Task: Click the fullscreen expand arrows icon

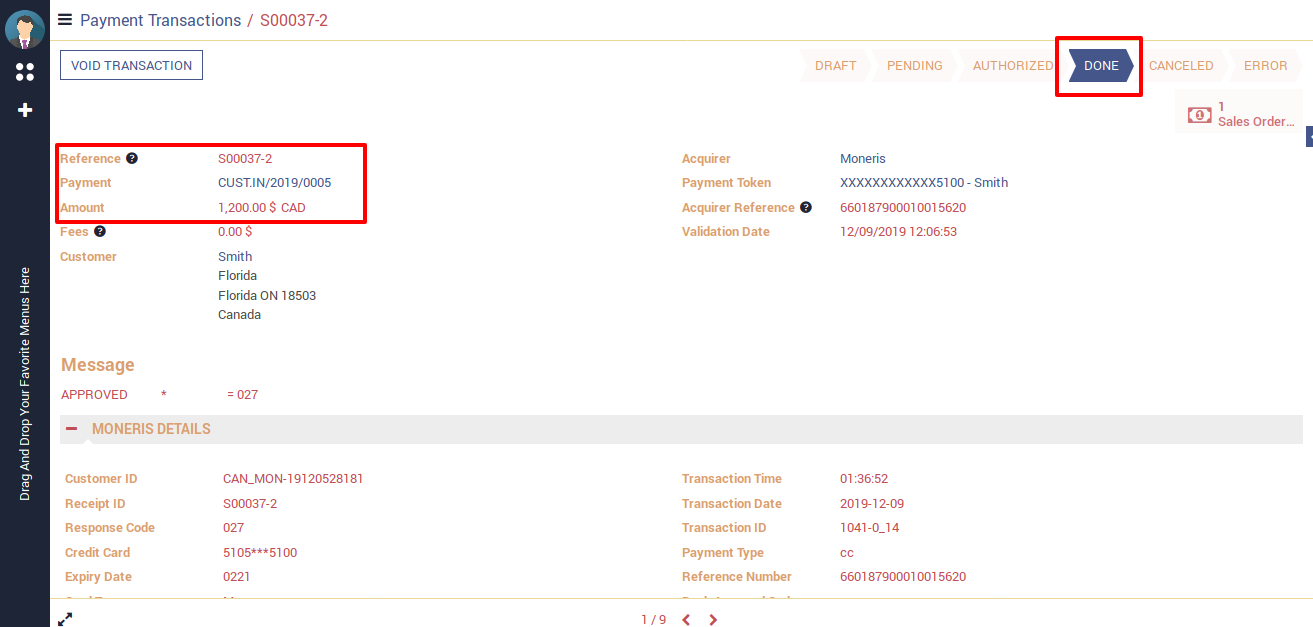Action: tap(65, 619)
